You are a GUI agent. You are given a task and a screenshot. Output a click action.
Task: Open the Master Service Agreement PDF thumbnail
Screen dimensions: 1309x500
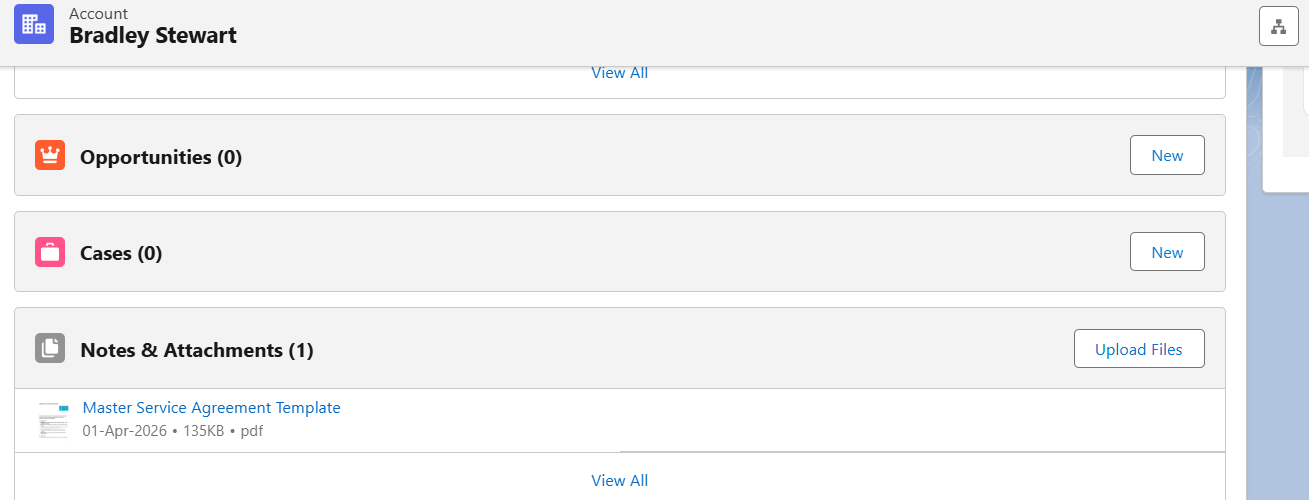click(x=53, y=419)
